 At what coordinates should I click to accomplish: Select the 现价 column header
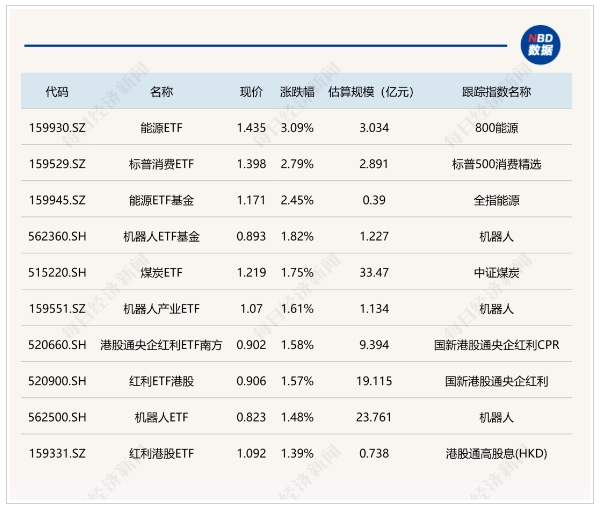point(251,92)
